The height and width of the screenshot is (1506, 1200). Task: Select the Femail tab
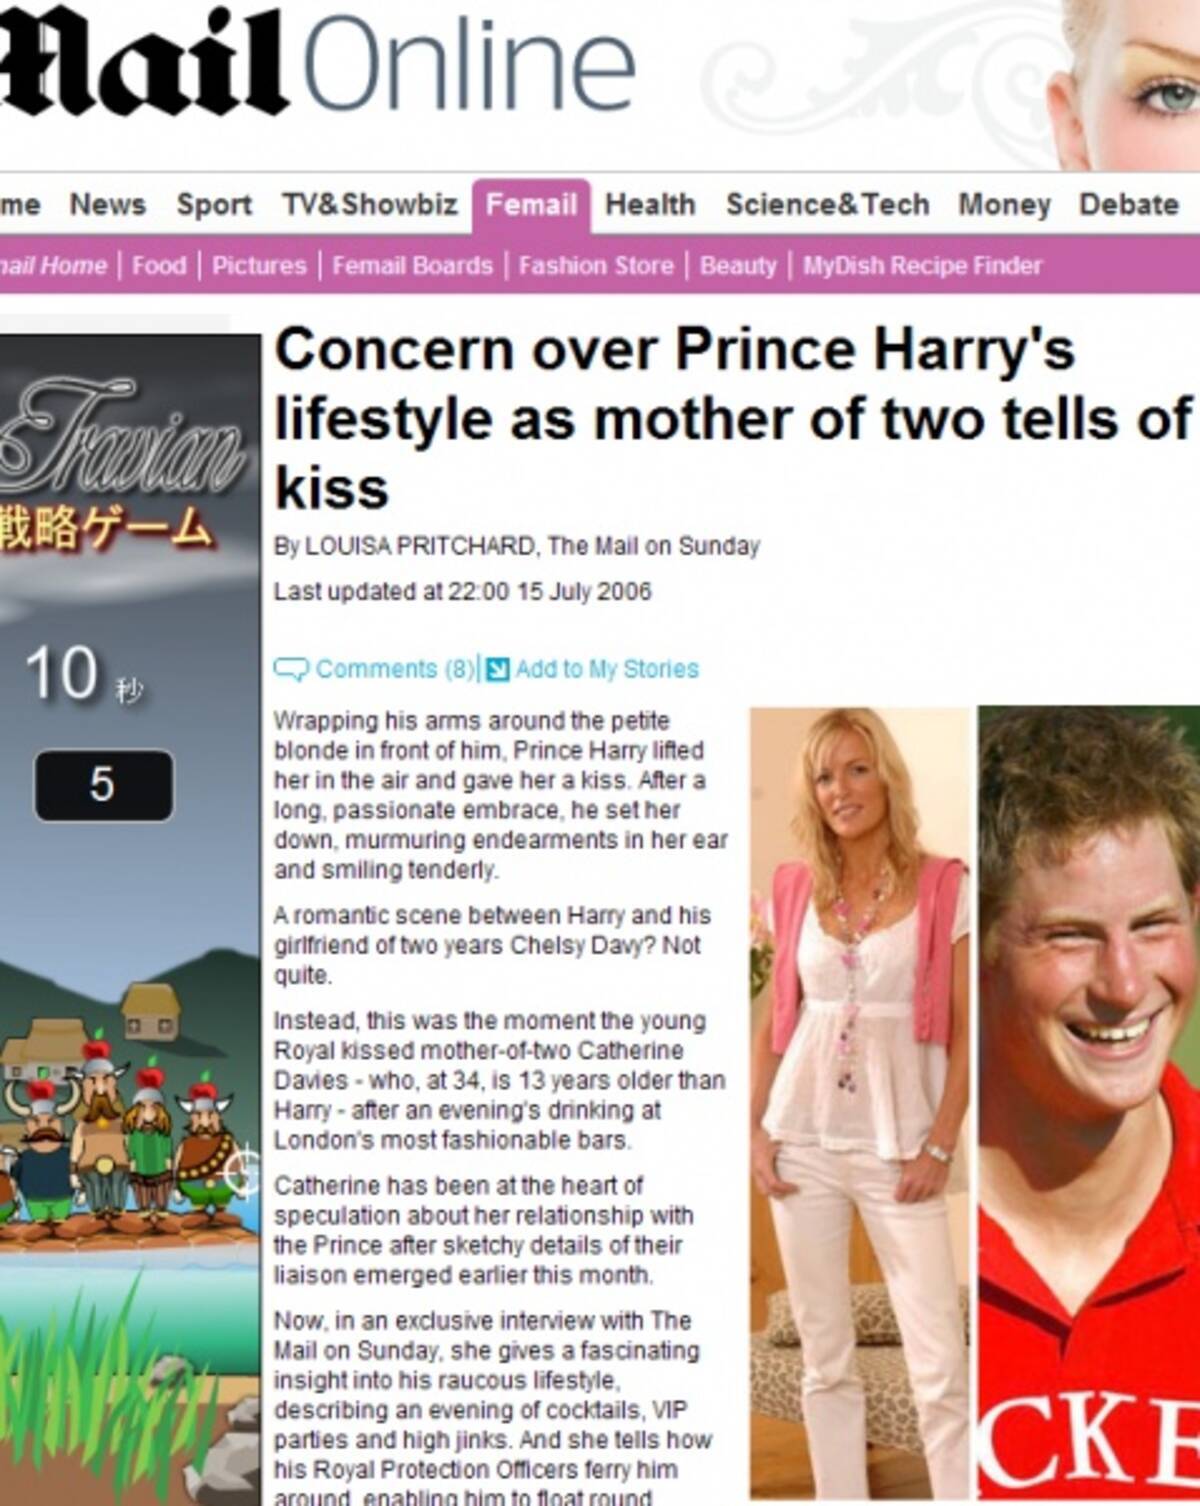click(x=531, y=205)
